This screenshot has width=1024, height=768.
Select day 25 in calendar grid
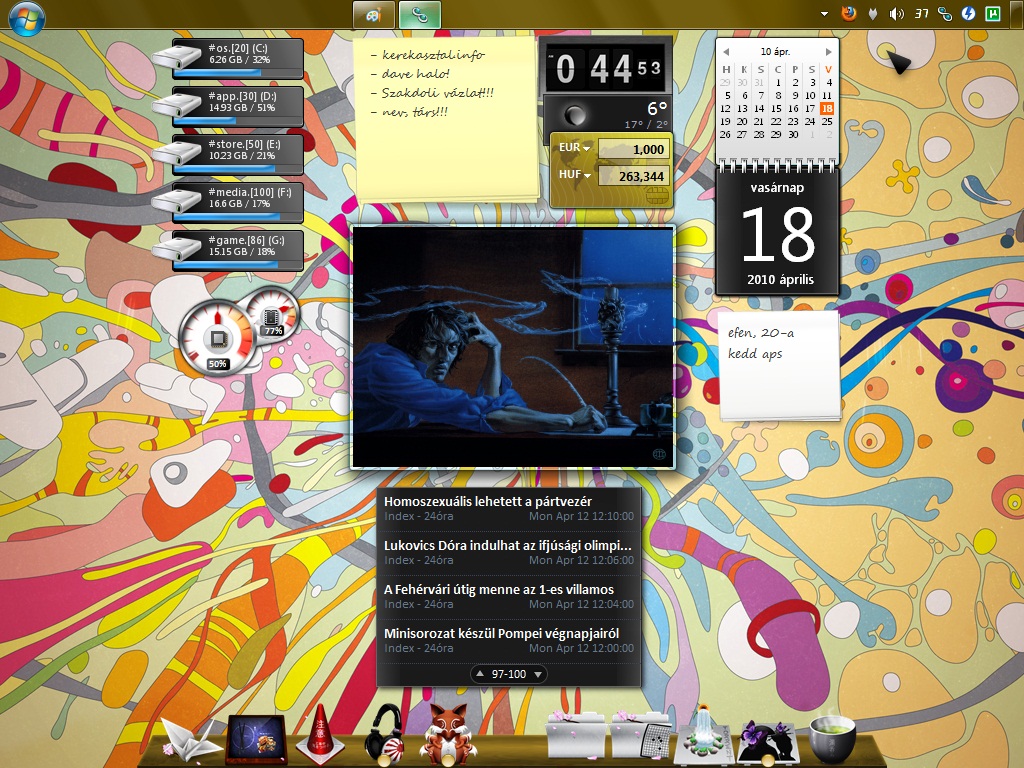tap(827, 121)
